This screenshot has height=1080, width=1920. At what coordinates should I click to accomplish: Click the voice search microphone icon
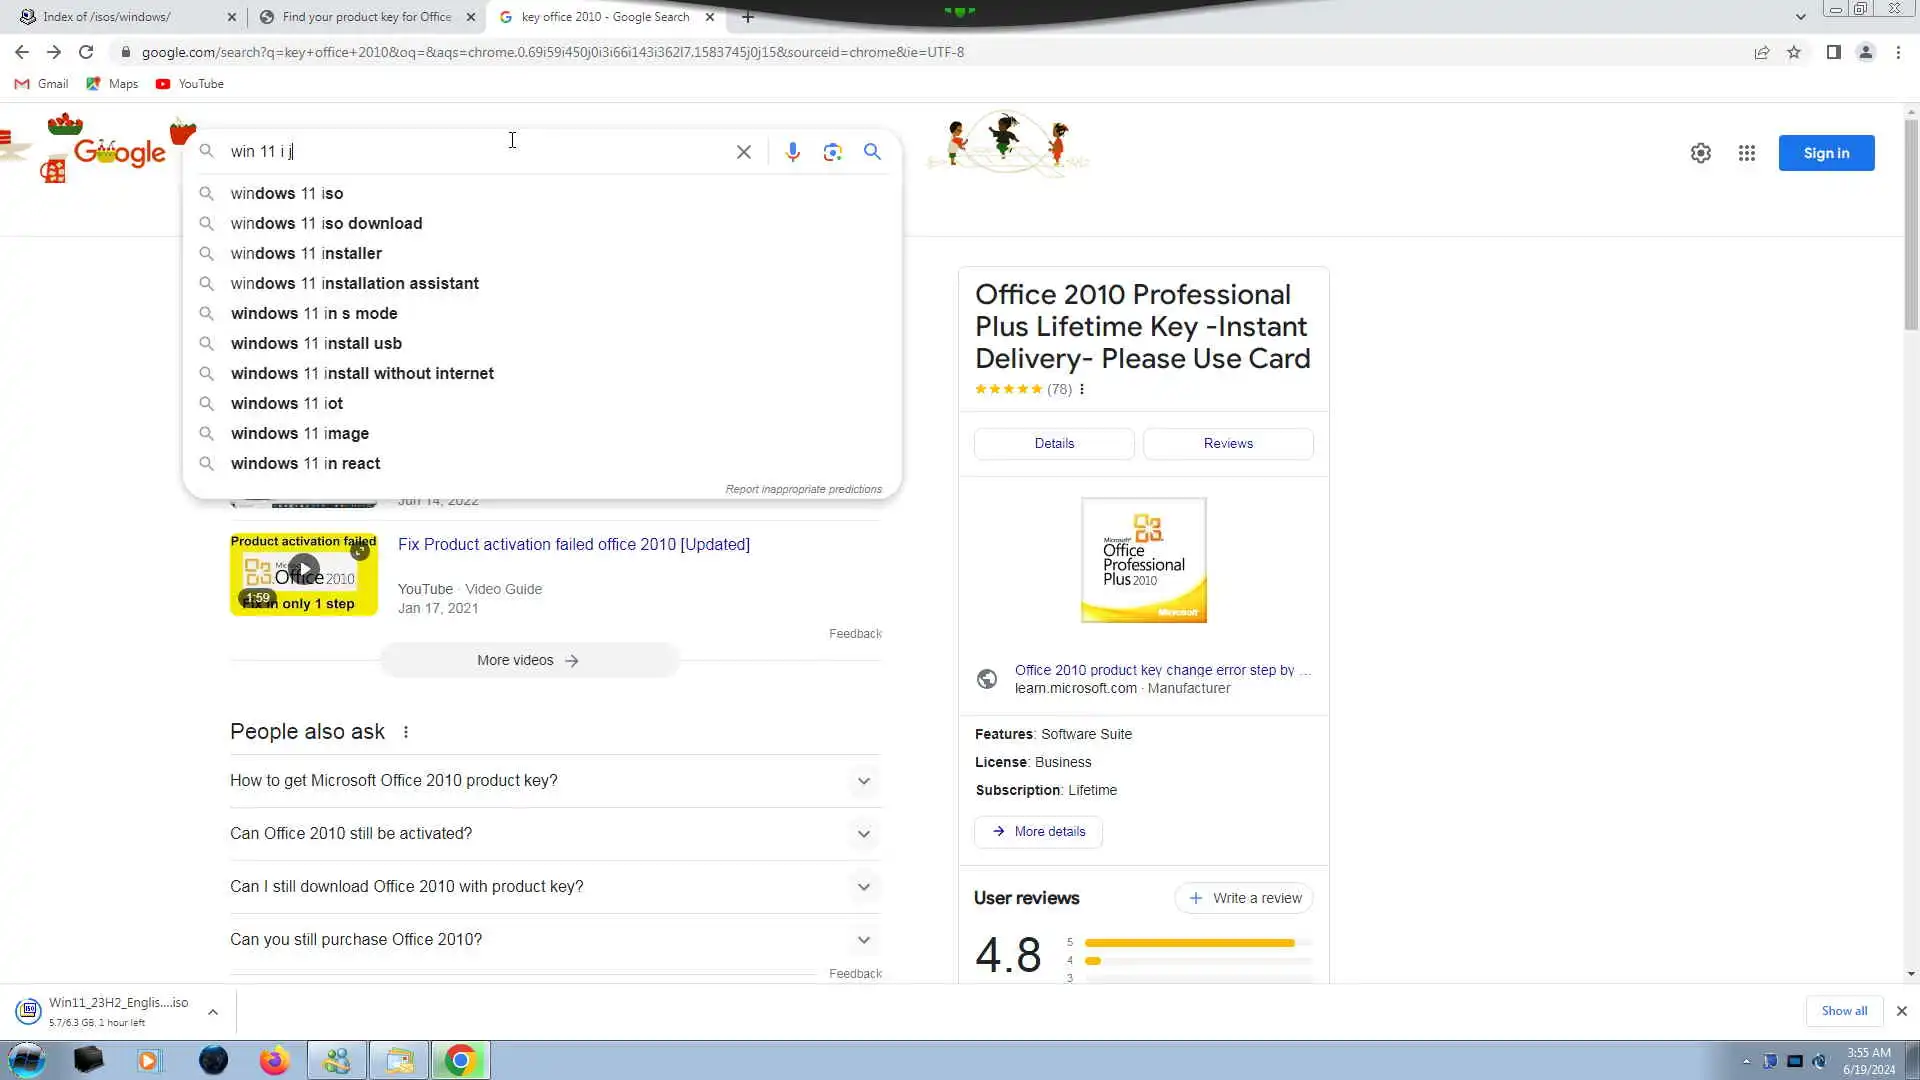tap(792, 152)
